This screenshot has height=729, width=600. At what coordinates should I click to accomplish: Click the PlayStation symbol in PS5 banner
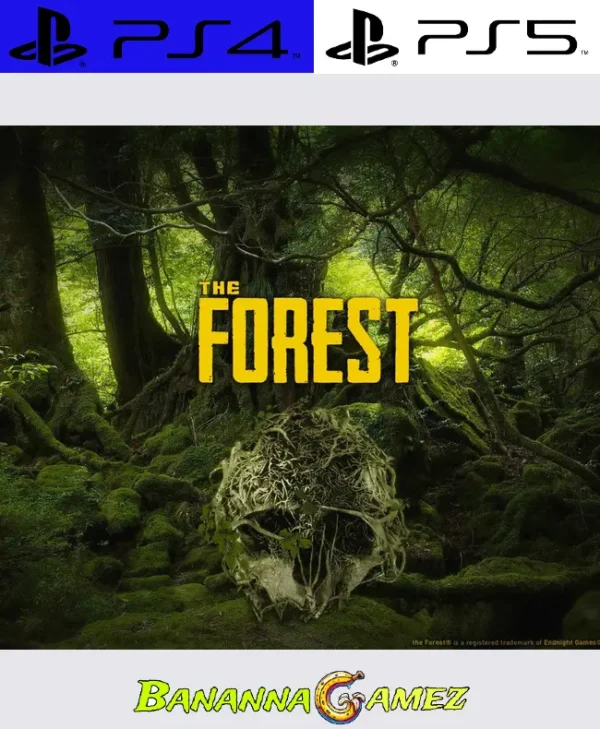point(362,38)
